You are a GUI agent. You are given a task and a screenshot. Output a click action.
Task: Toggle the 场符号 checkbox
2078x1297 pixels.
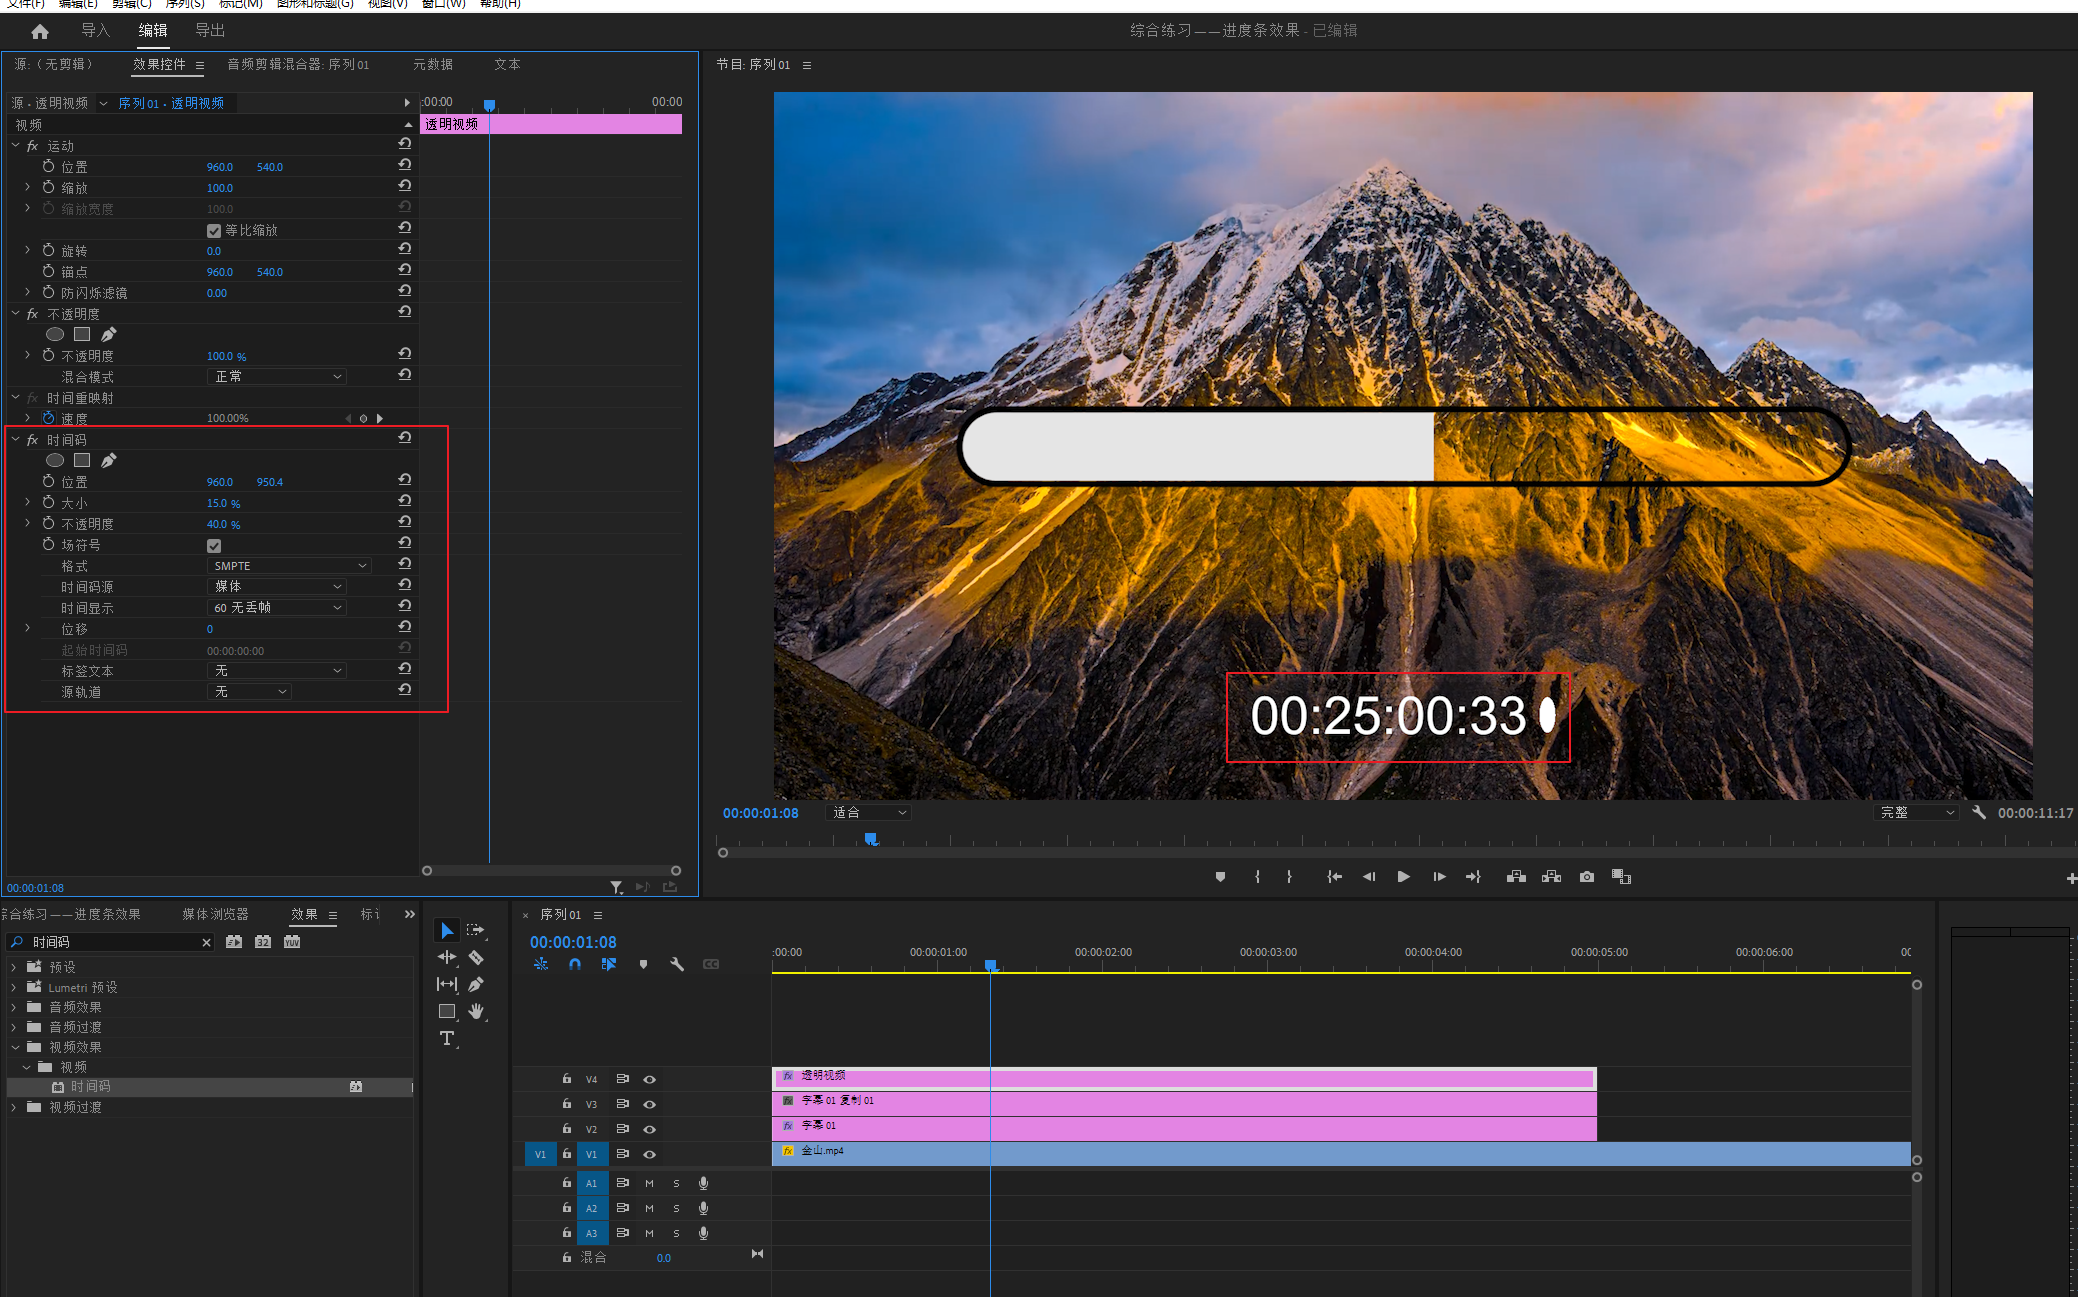[x=214, y=545]
